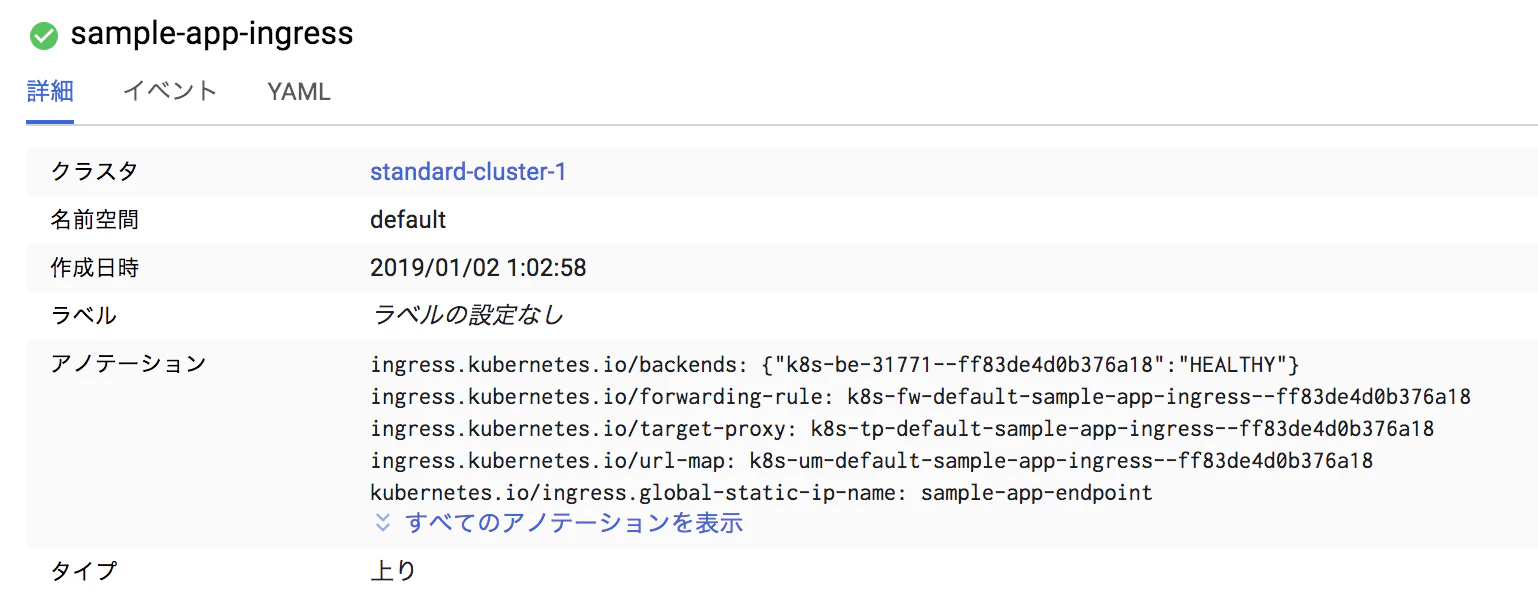Select the 詳細 tab

tap(50, 92)
